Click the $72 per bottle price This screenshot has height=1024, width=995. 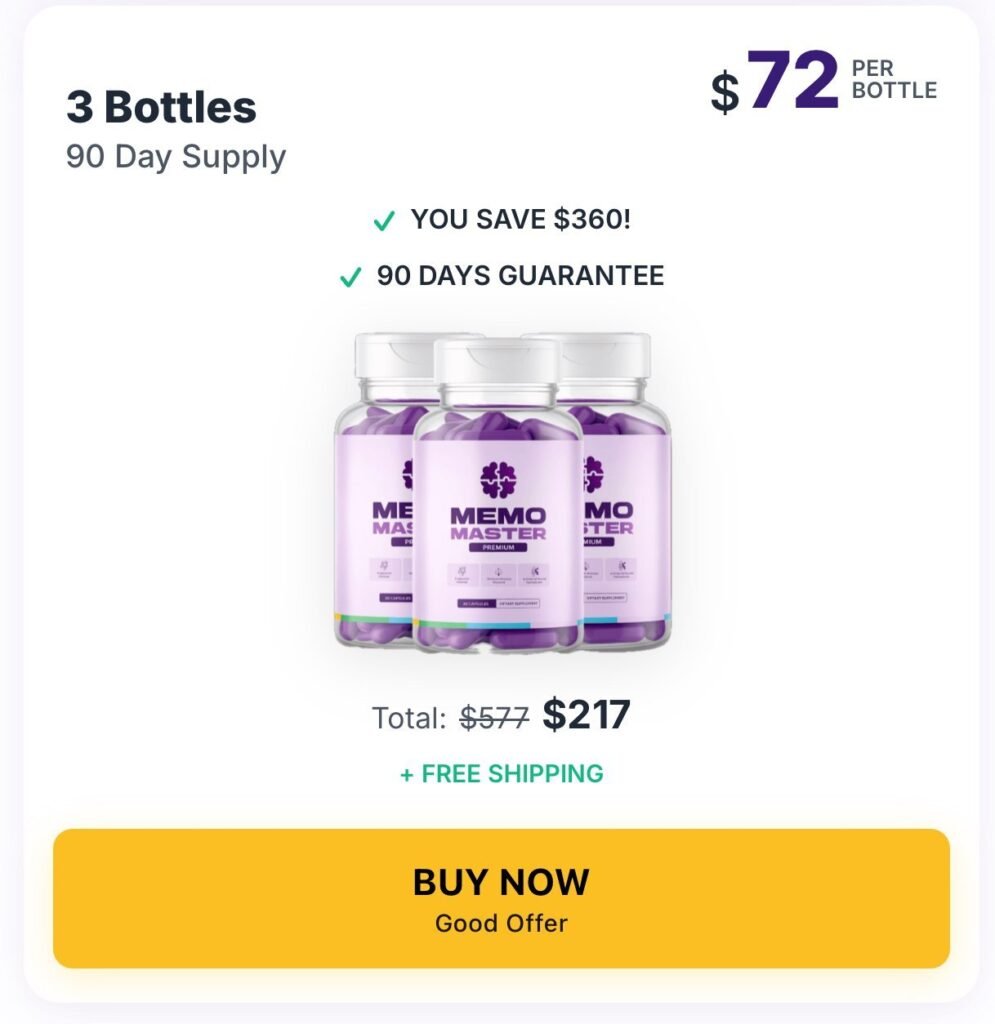(x=775, y=81)
